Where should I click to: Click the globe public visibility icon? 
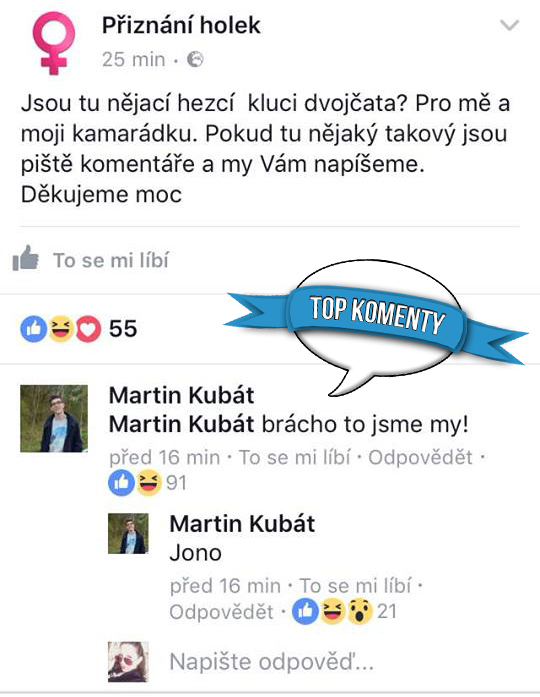(195, 59)
